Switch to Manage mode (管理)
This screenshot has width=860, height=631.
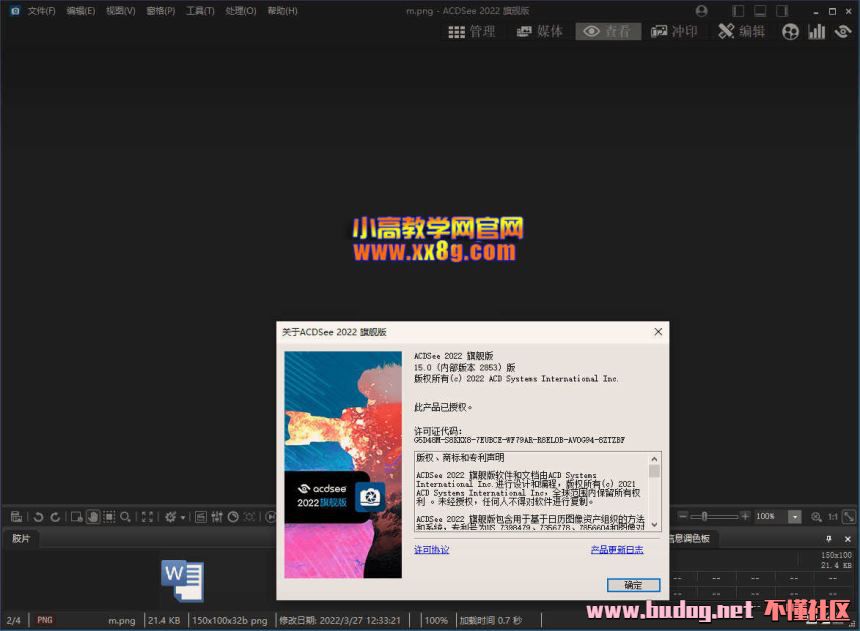(x=472, y=31)
